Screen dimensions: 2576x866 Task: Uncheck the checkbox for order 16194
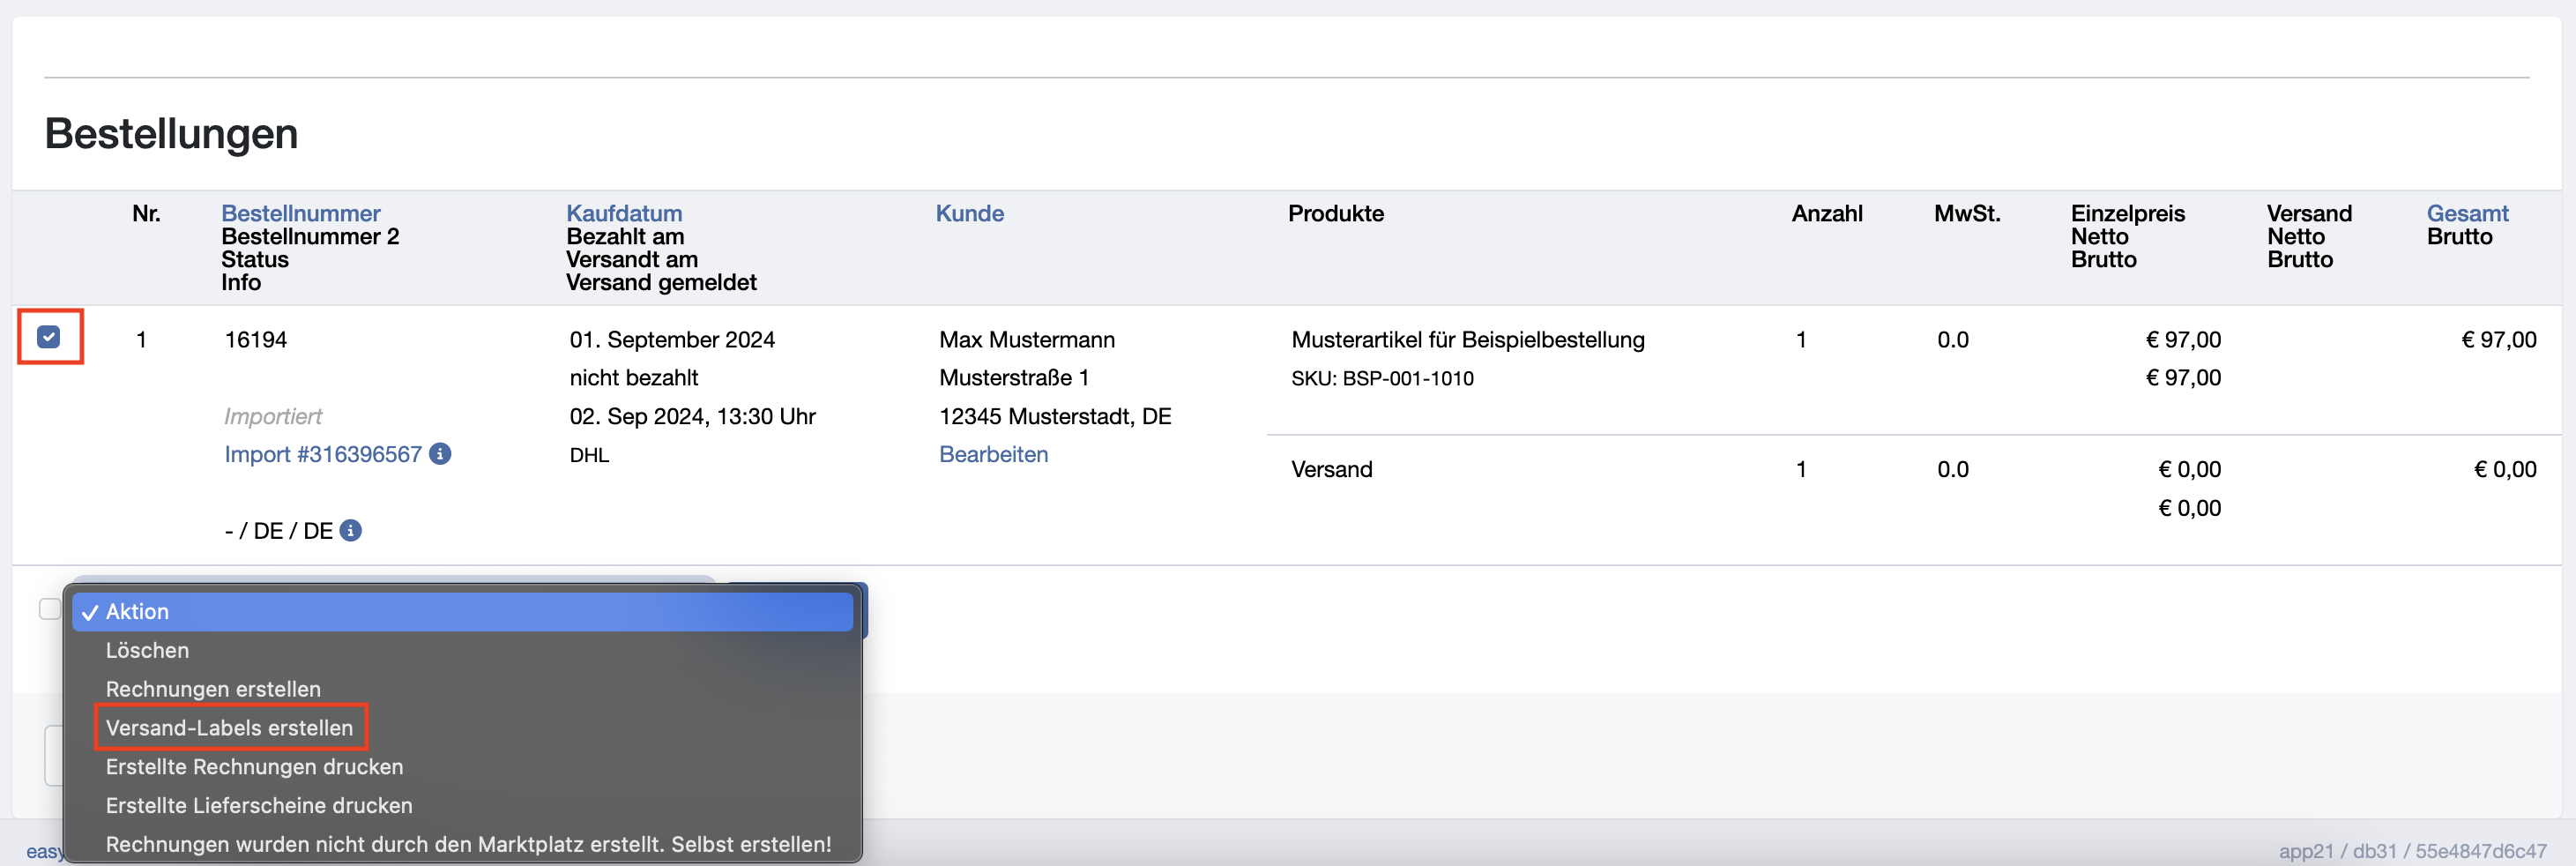coord(49,337)
